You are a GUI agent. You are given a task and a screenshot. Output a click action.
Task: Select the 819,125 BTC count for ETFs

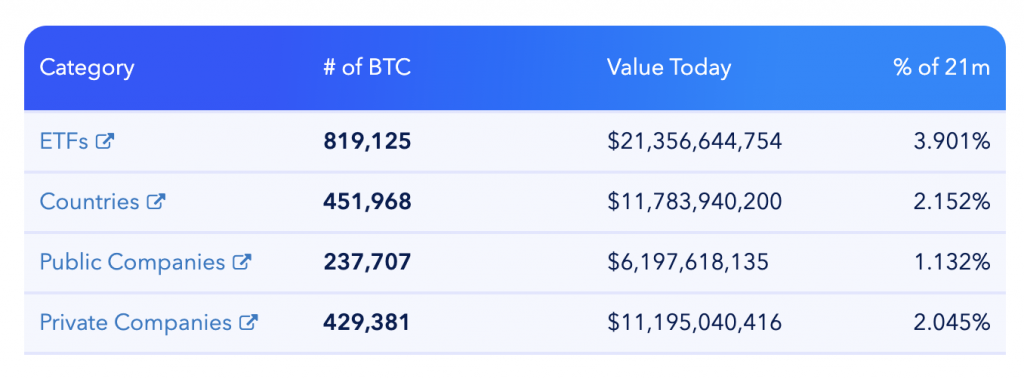click(367, 141)
